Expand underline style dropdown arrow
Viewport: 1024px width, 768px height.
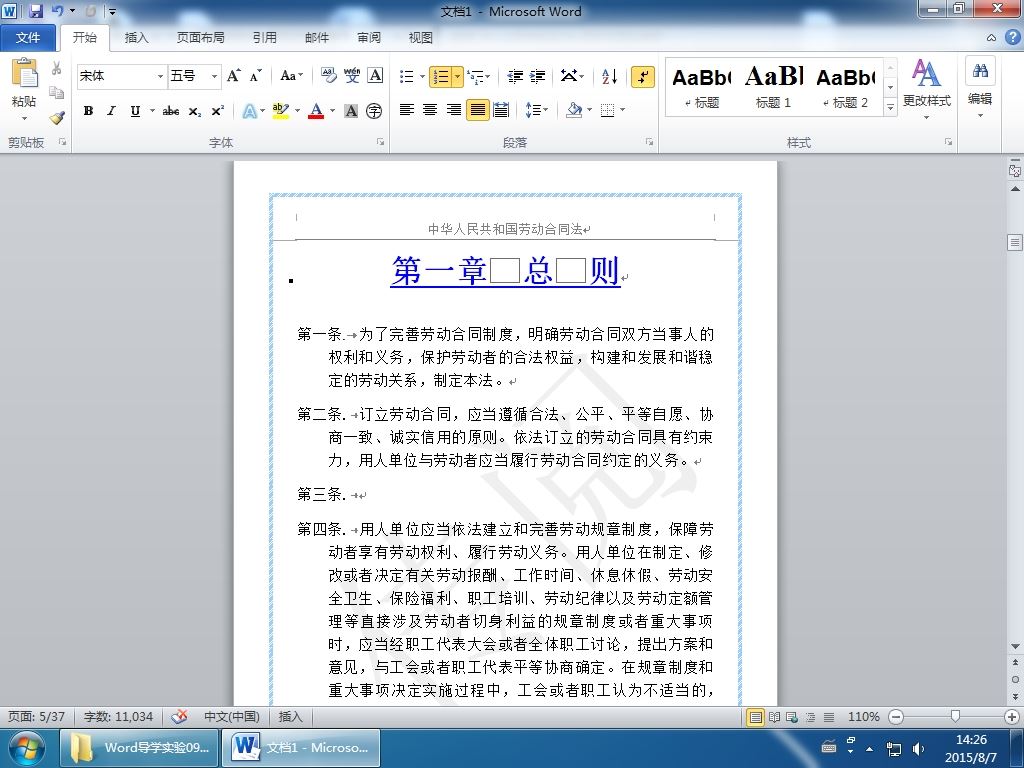pos(152,111)
